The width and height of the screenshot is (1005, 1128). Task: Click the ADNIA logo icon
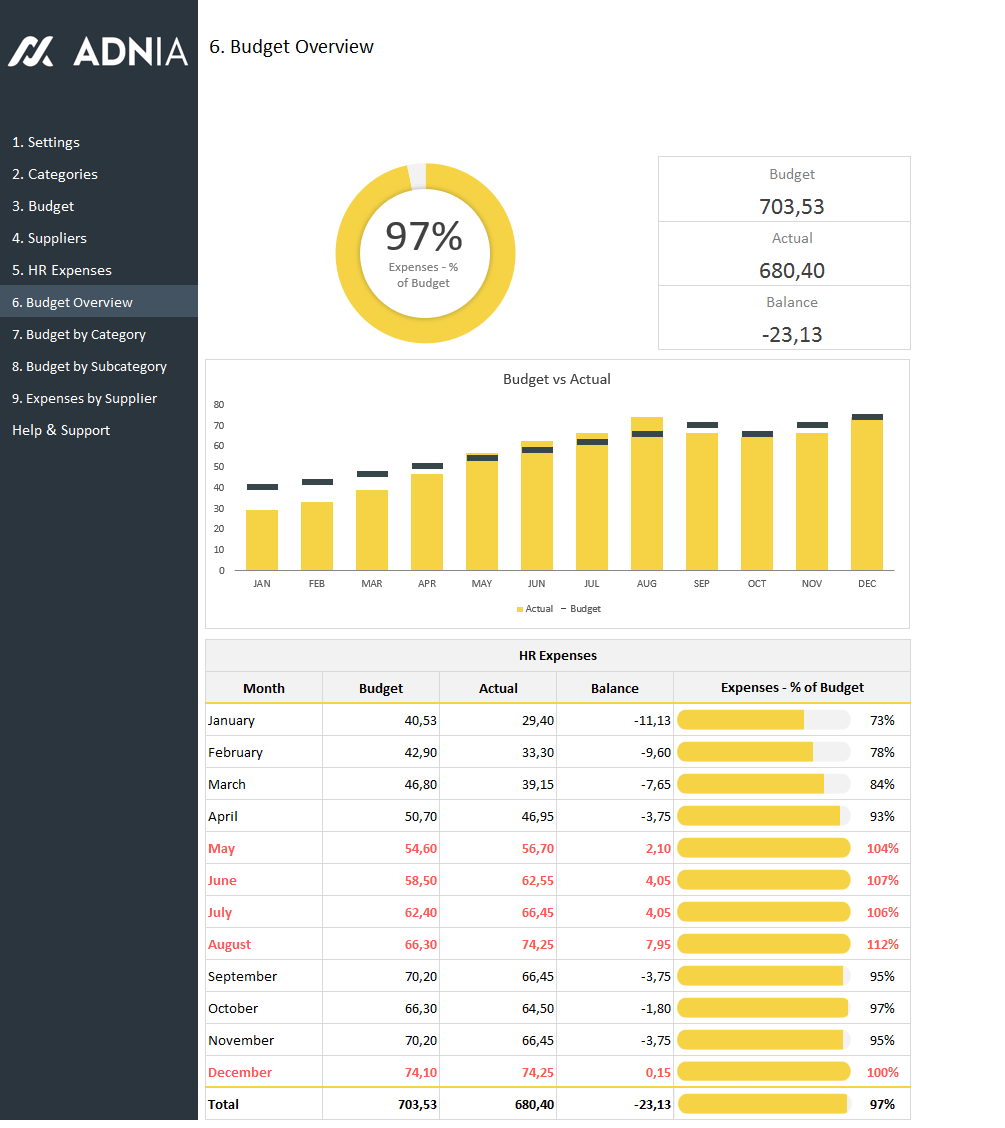31,51
